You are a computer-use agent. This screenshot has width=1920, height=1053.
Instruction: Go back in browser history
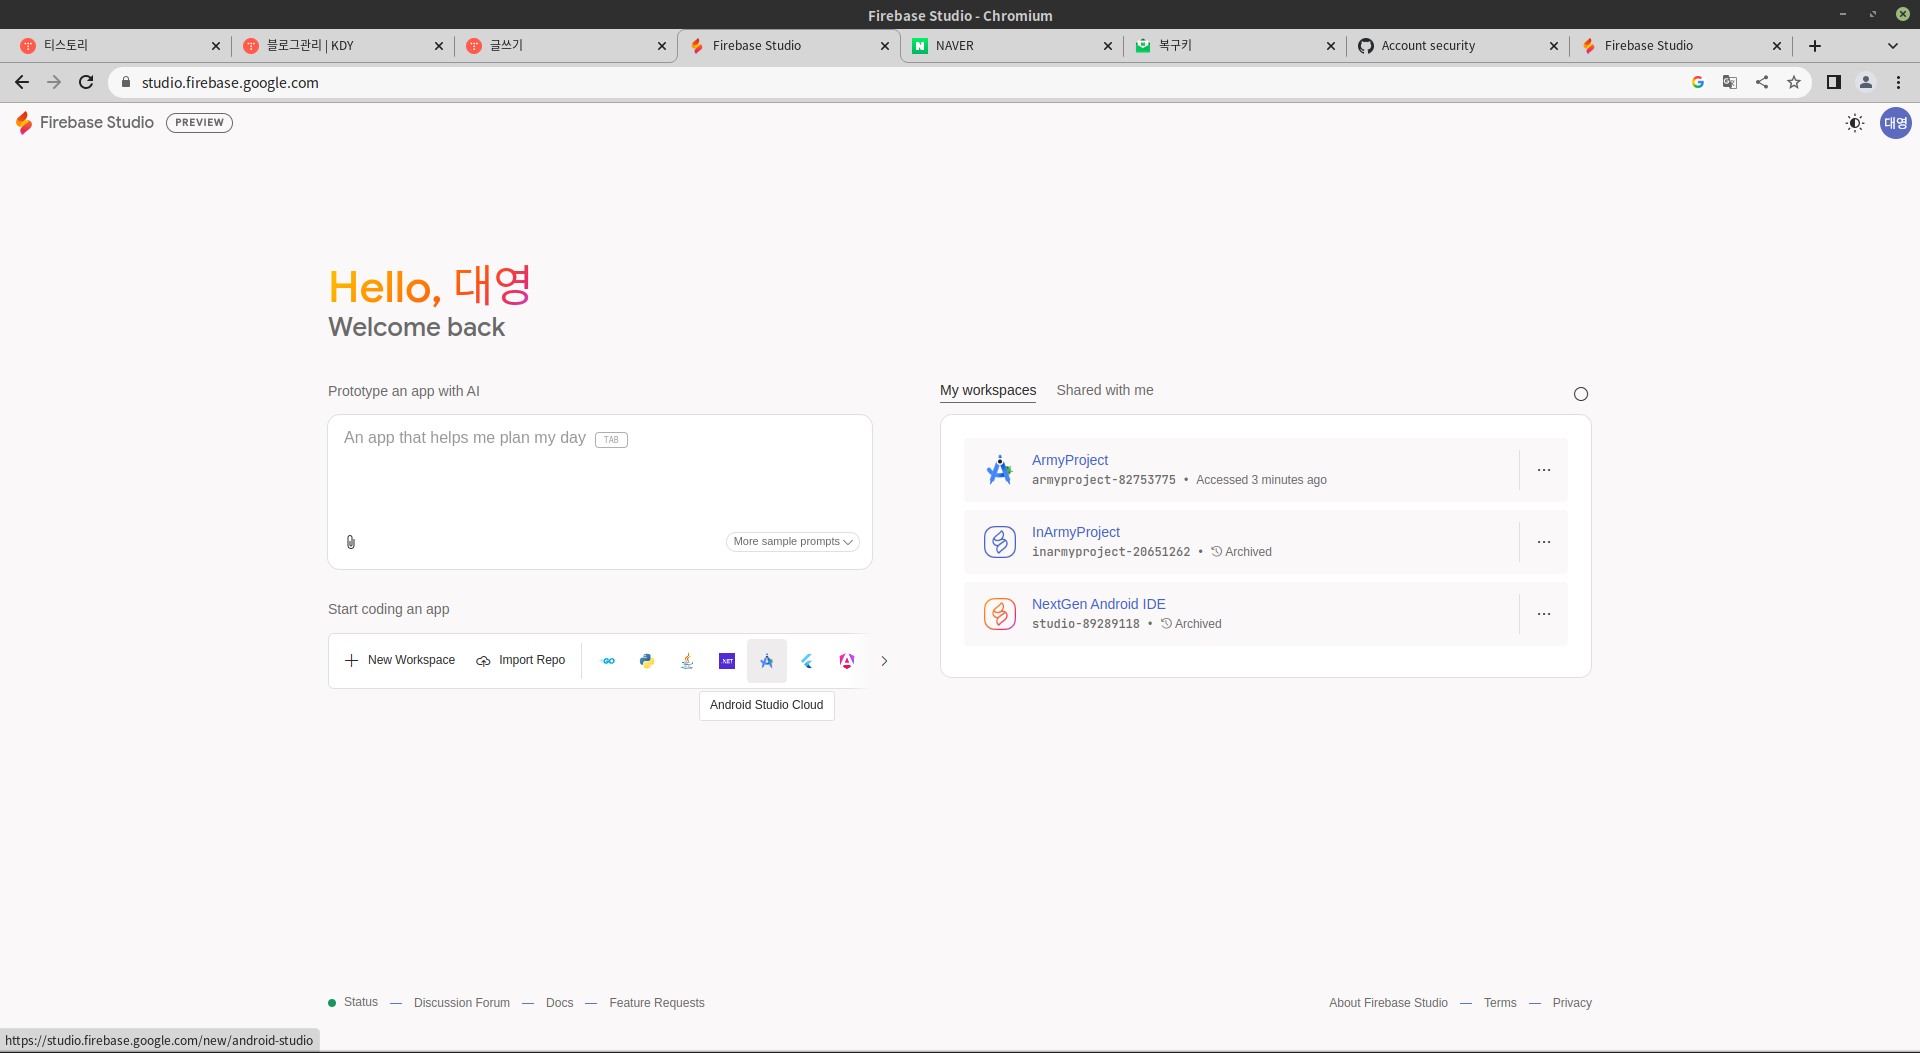[22, 82]
